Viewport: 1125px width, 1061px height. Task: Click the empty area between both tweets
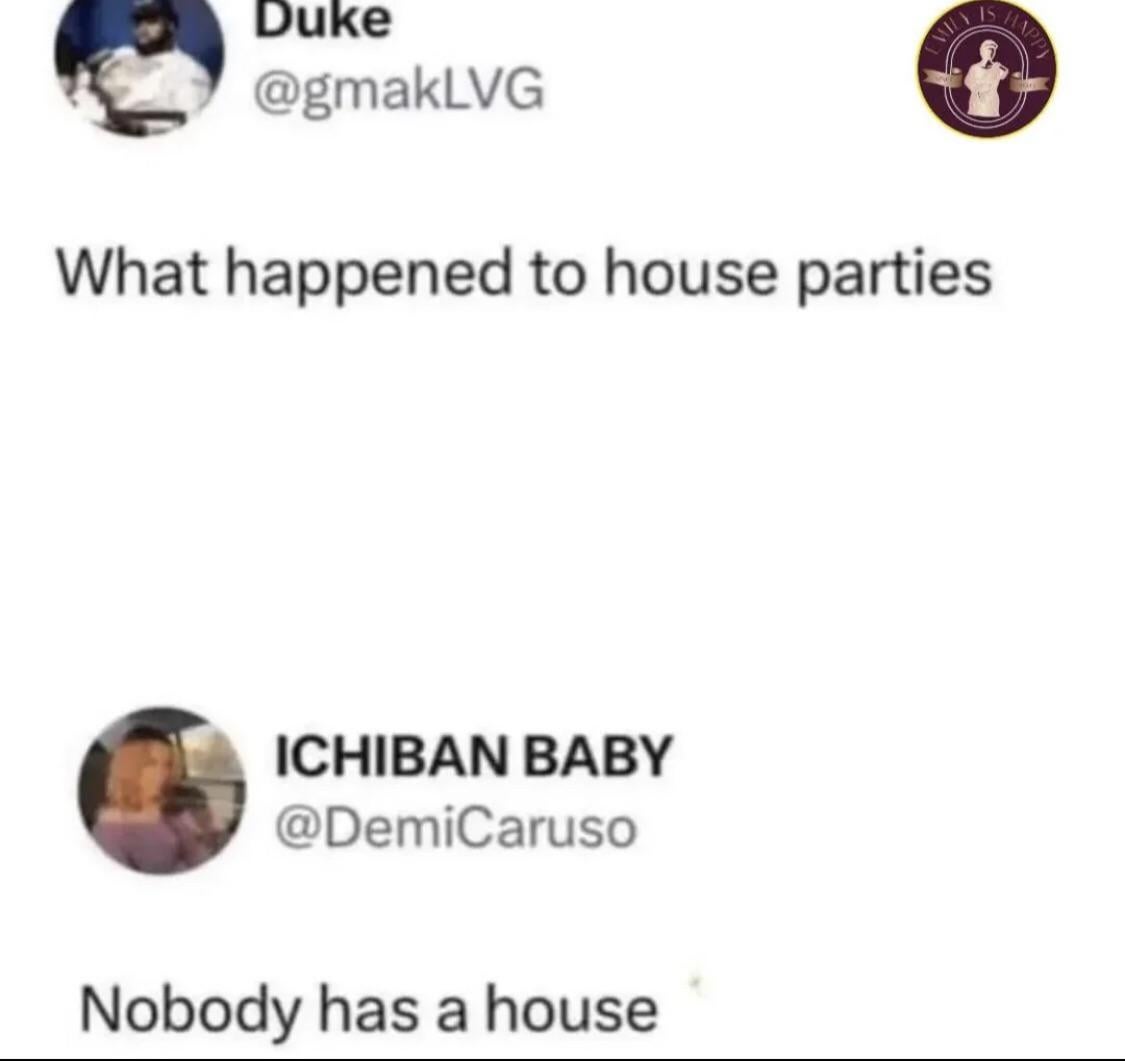pos(562,502)
